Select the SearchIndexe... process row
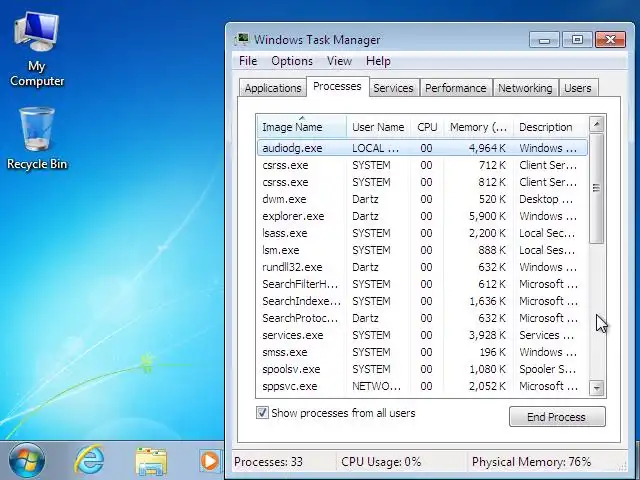This screenshot has height=480, width=640. tap(422, 301)
